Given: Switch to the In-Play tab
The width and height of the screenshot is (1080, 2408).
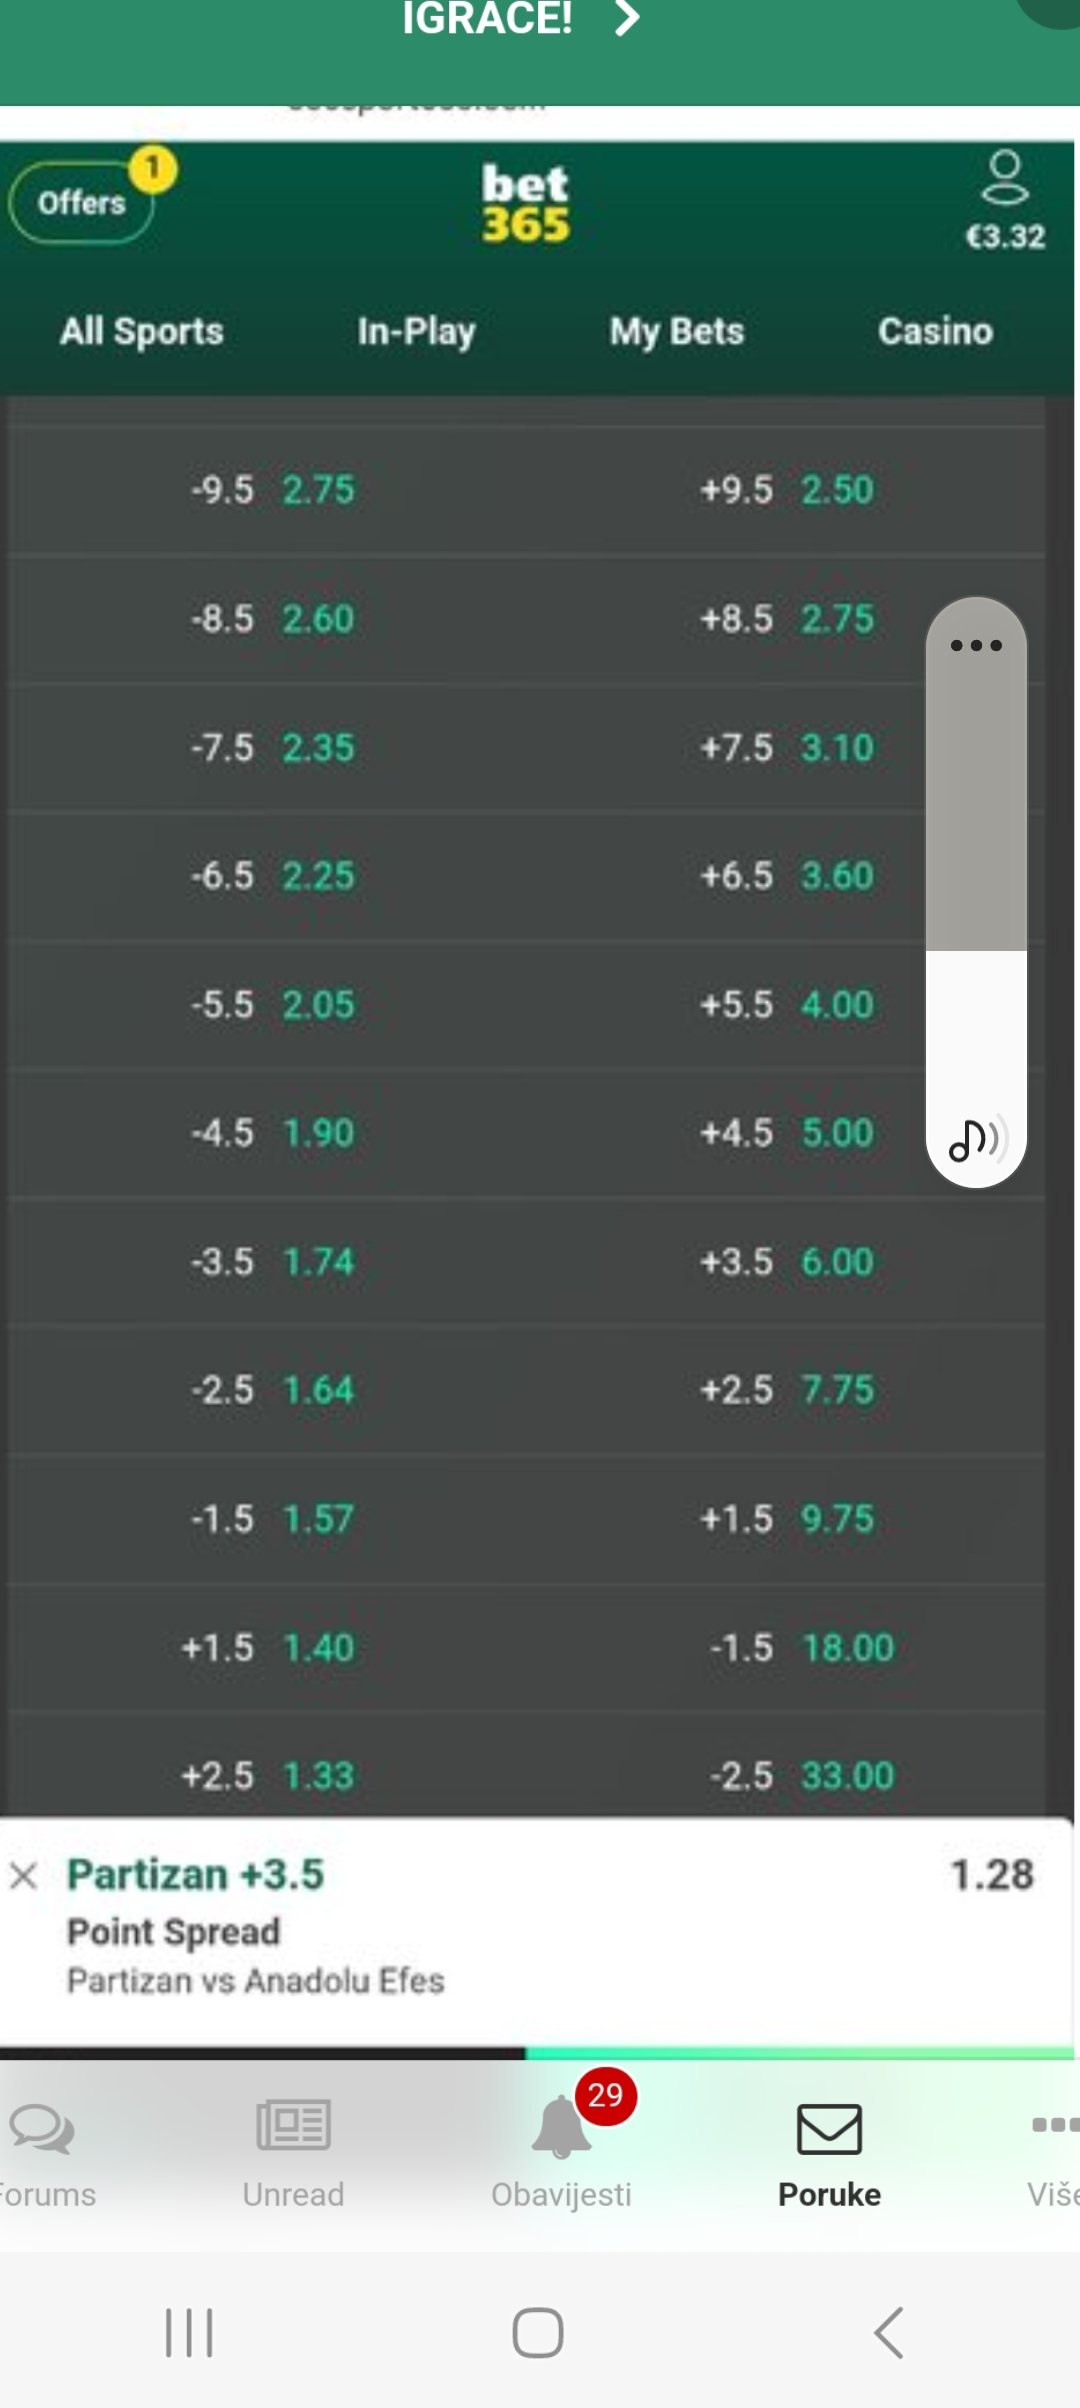Looking at the screenshot, I should (x=416, y=331).
